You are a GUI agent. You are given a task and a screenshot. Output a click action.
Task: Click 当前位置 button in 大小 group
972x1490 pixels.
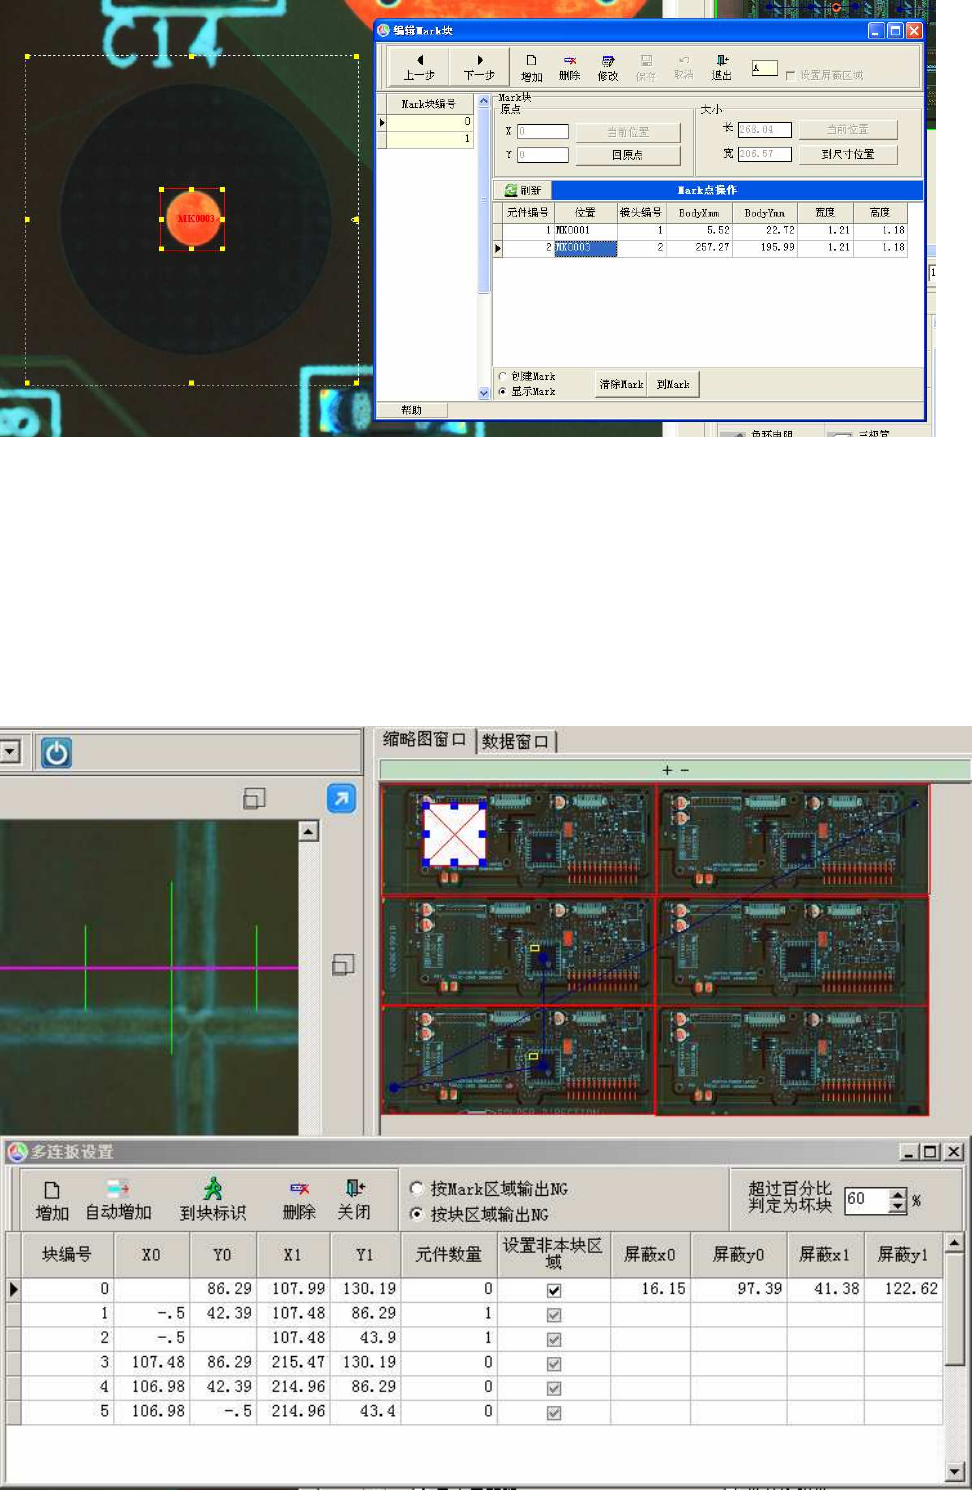[848, 130]
